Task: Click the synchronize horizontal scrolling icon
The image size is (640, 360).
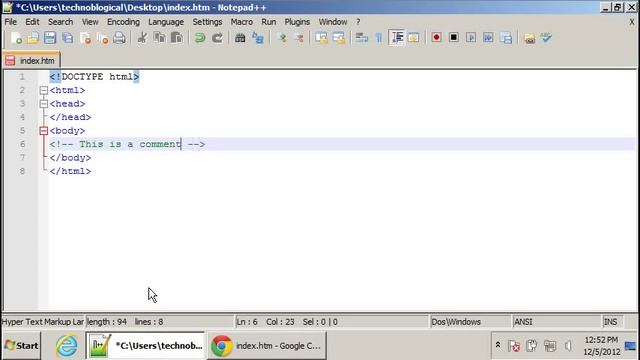Action: tap(338, 38)
